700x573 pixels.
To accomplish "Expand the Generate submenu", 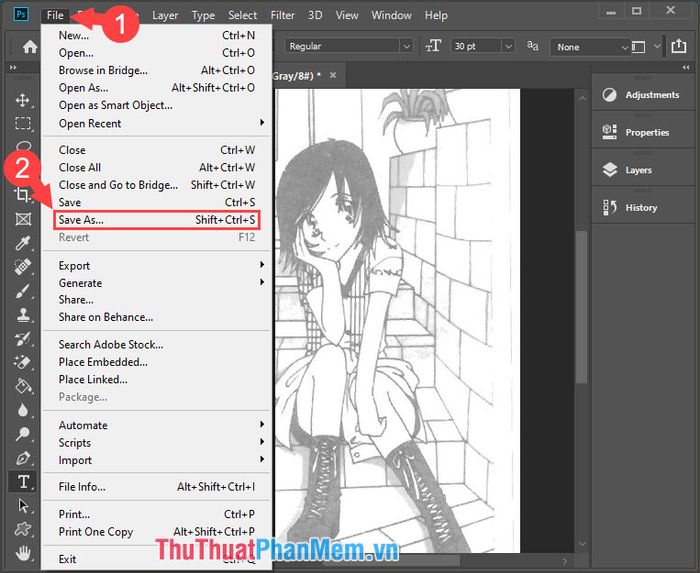I will [156, 283].
